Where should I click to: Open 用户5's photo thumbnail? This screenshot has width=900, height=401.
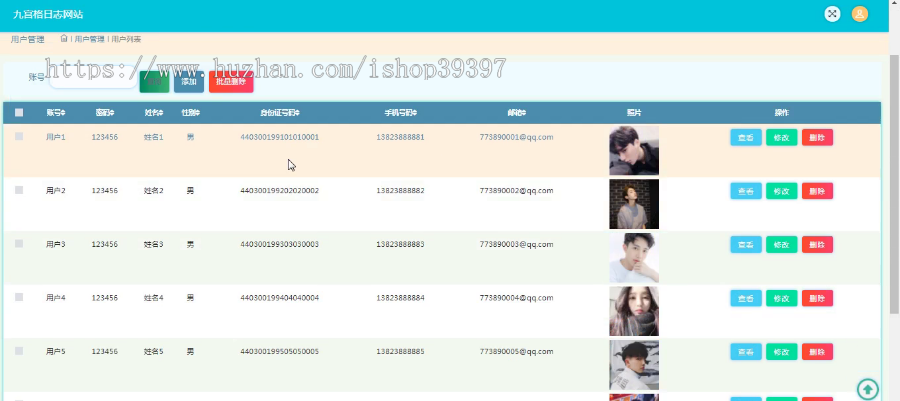click(634, 365)
